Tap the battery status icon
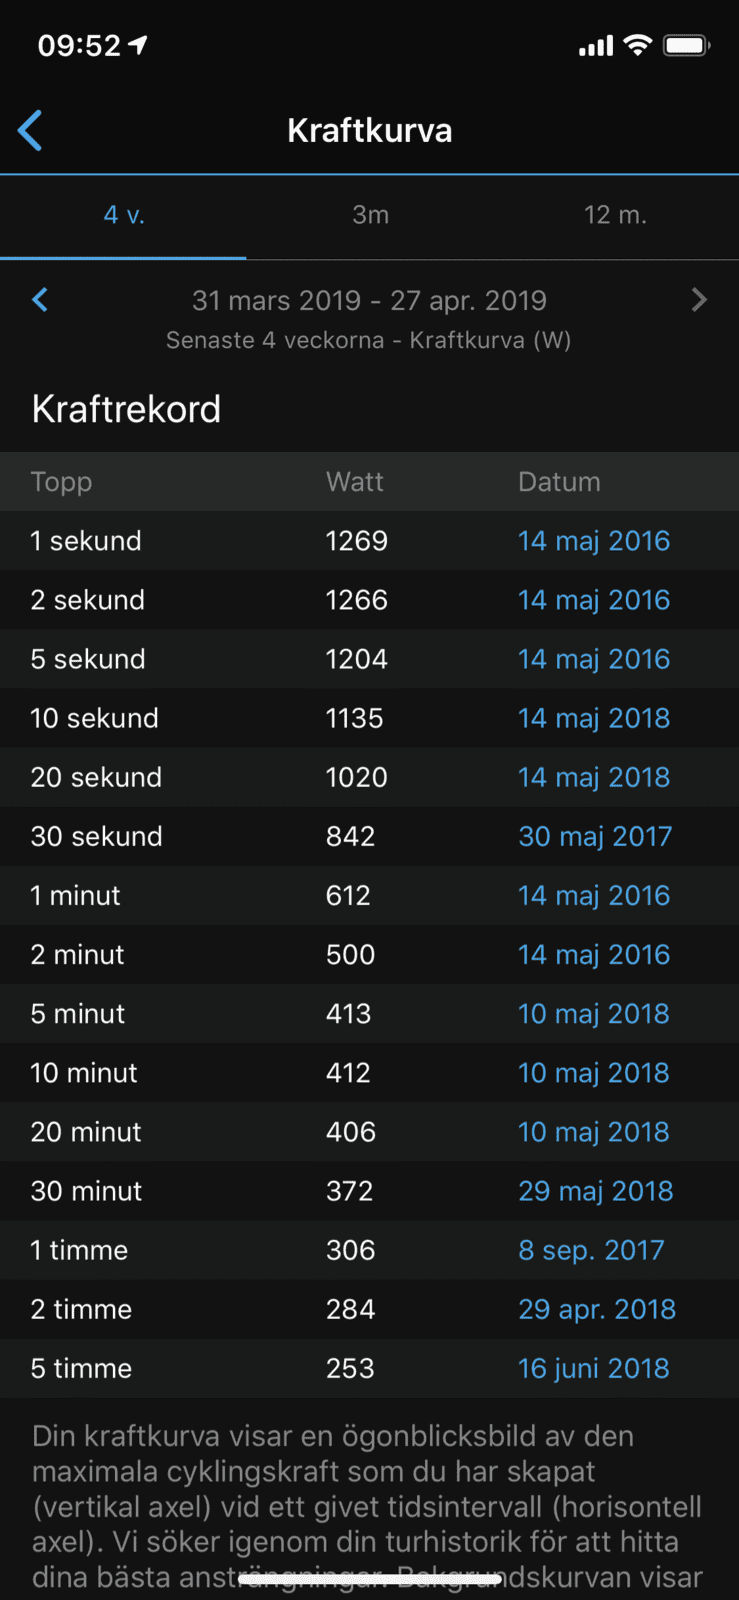This screenshot has width=739, height=1600. click(x=686, y=45)
